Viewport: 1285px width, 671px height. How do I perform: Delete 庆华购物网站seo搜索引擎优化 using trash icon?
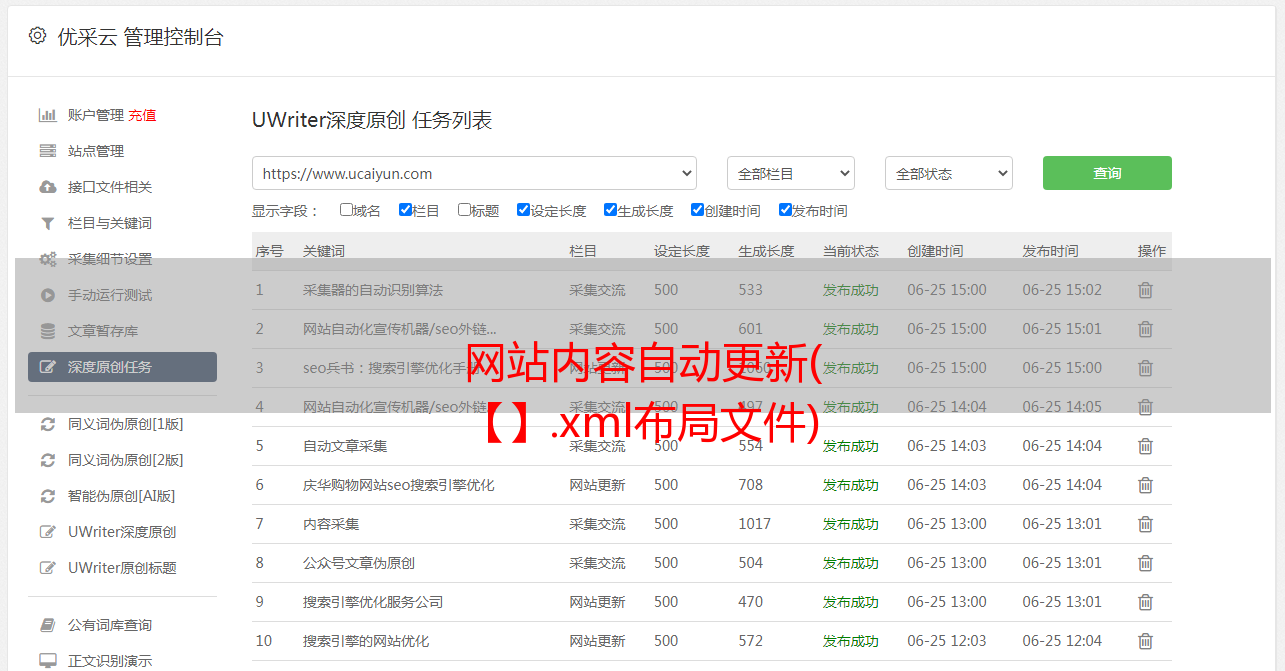pyautogui.click(x=1146, y=485)
